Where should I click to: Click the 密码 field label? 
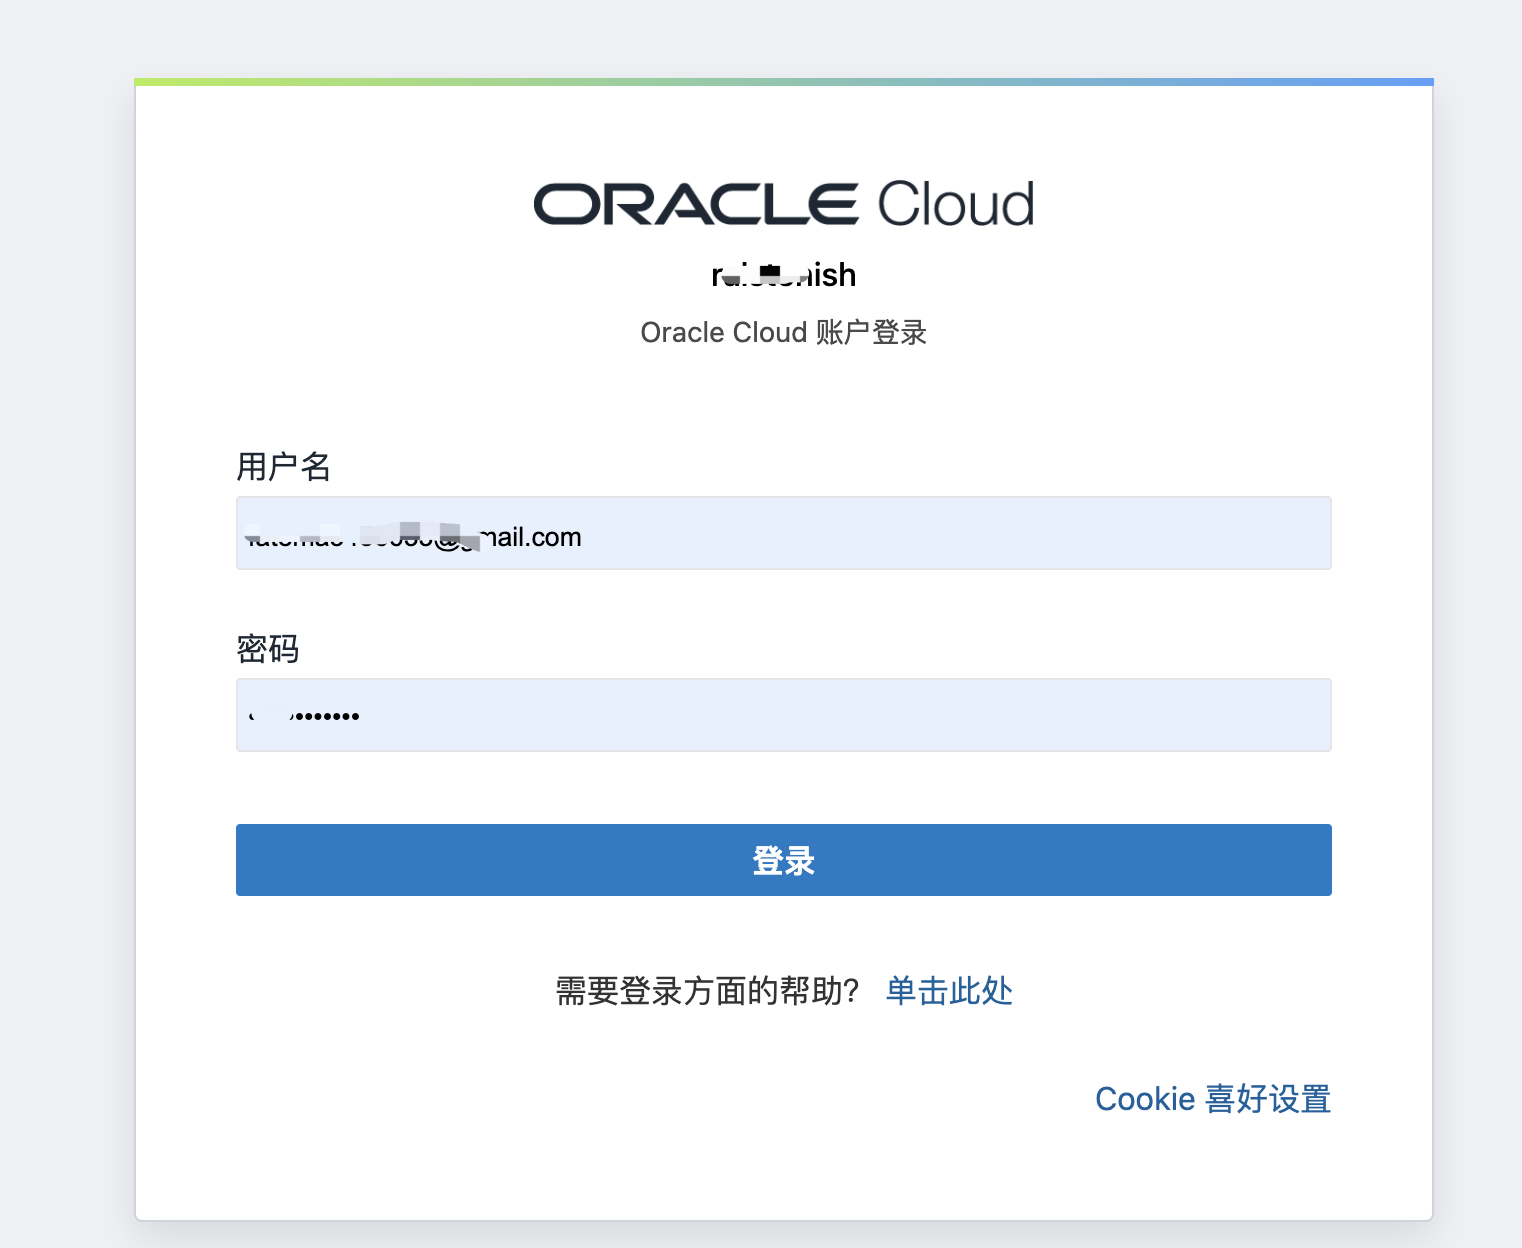268,649
